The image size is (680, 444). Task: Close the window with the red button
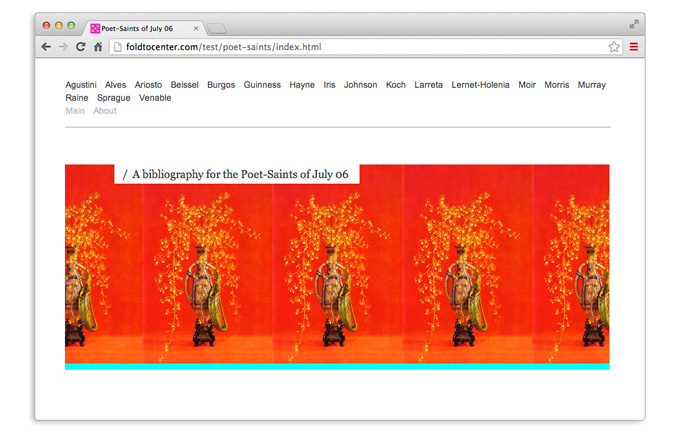pyautogui.click(x=46, y=26)
